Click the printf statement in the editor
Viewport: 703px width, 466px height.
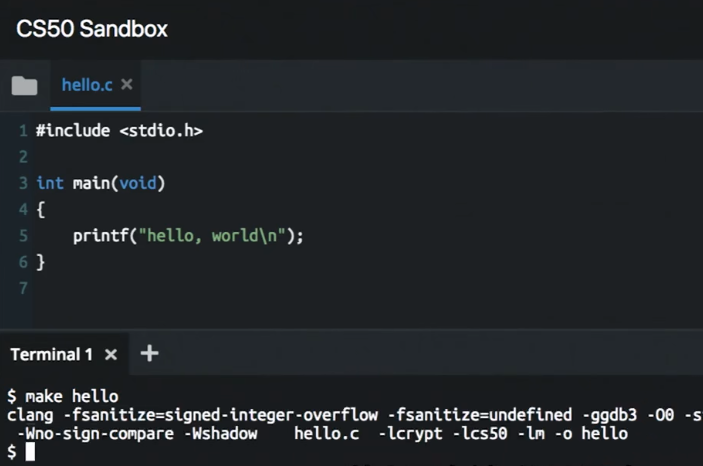(188, 236)
